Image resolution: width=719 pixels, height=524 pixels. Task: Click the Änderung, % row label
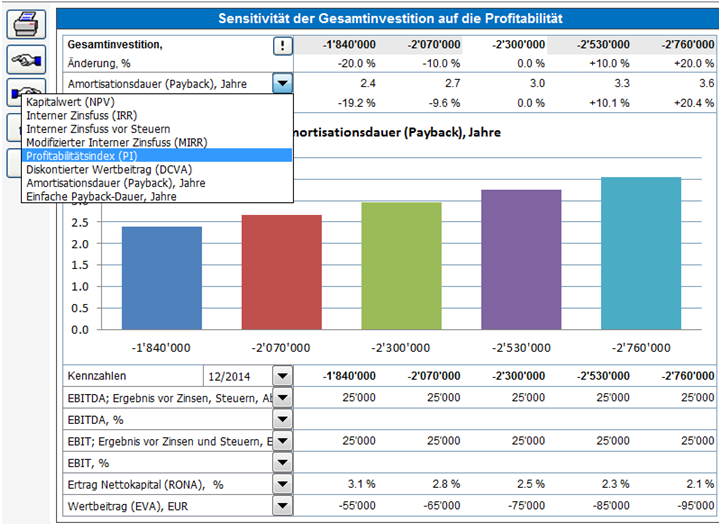coord(99,63)
